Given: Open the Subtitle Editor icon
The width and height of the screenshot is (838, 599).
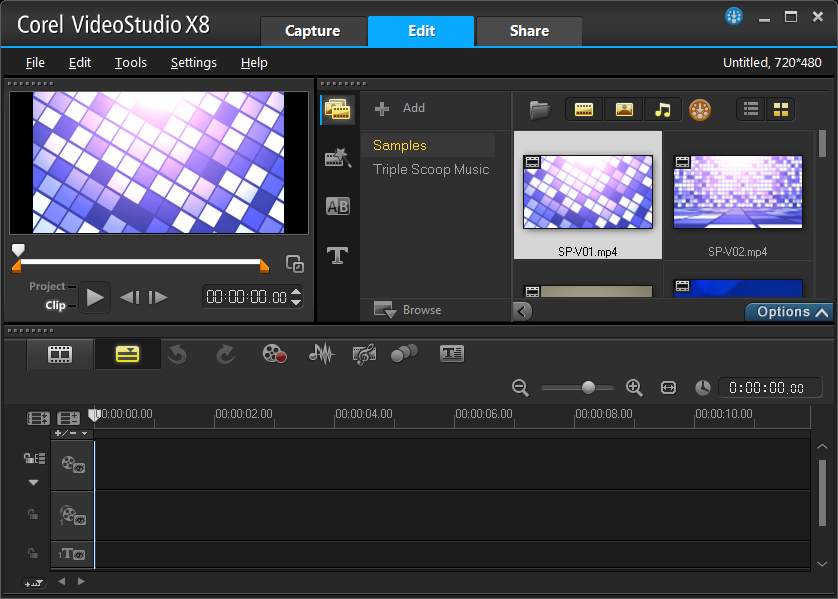Looking at the screenshot, I should [x=452, y=354].
